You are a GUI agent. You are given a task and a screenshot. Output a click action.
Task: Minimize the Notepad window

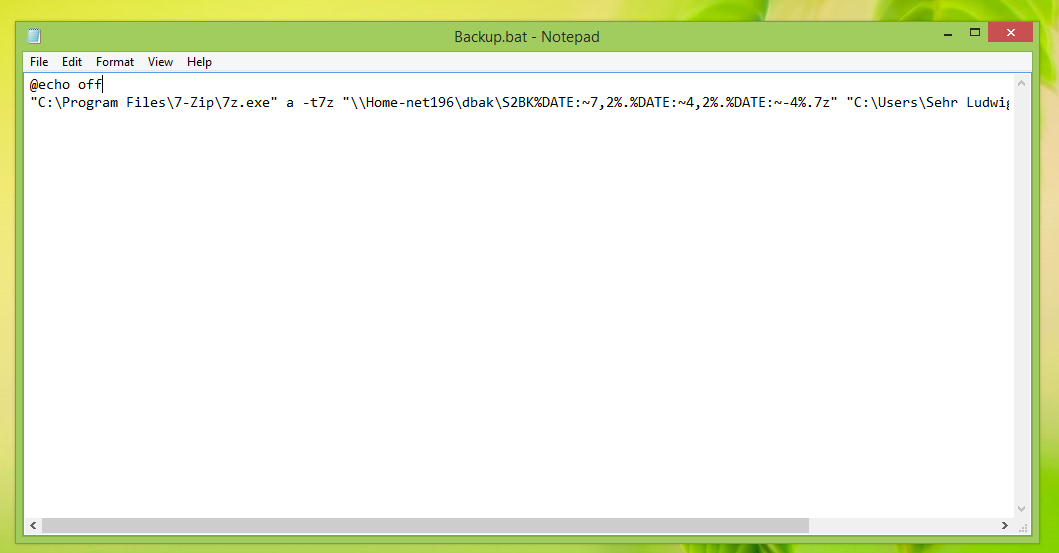tap(946, 34)
